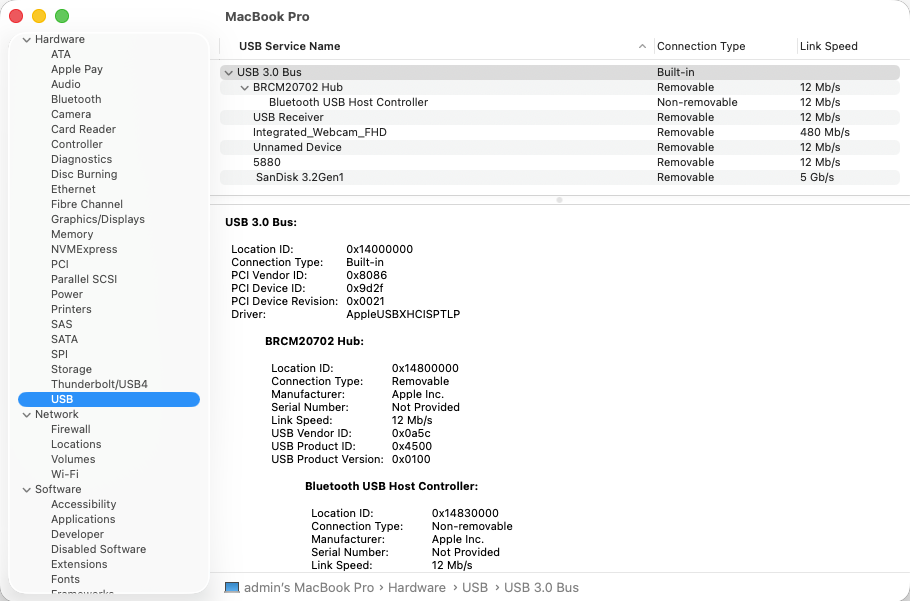Click USB 3.0 Bus in path bar
The height and width of the screenshot is (601, 910).
pyautogui.click(x=541, y=588)
